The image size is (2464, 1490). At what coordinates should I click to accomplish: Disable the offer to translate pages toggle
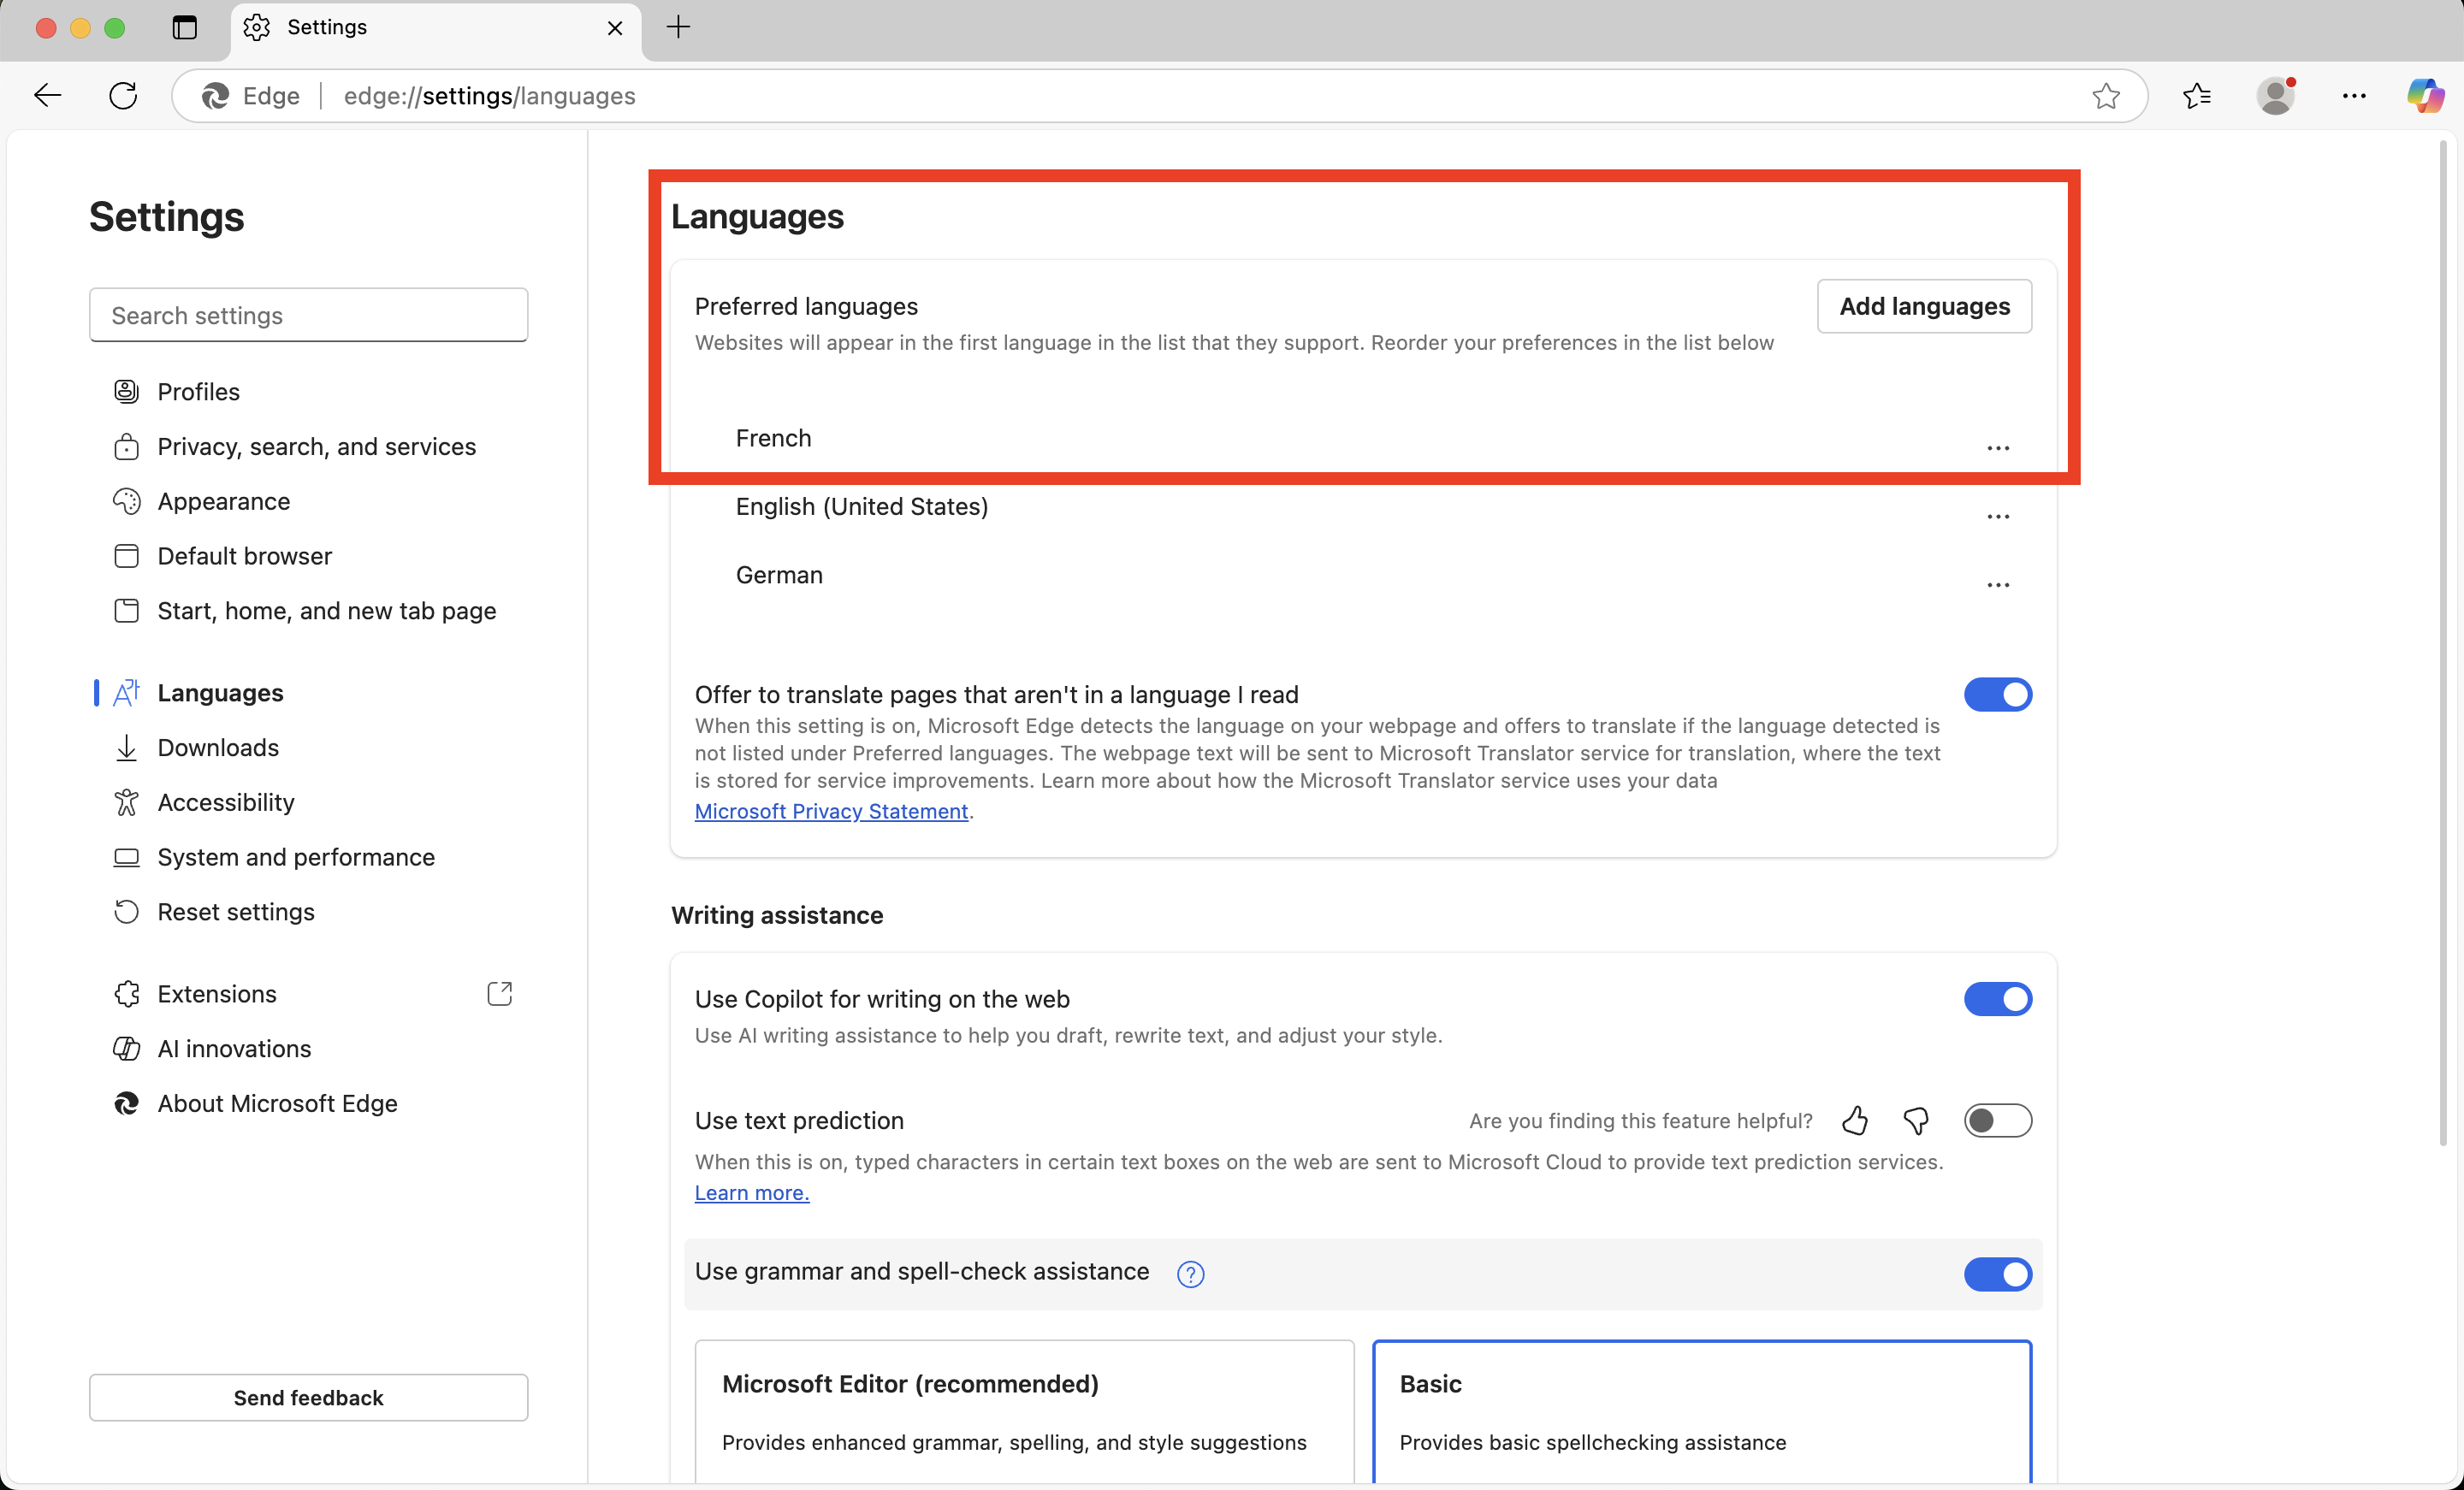coord(1997,695)
